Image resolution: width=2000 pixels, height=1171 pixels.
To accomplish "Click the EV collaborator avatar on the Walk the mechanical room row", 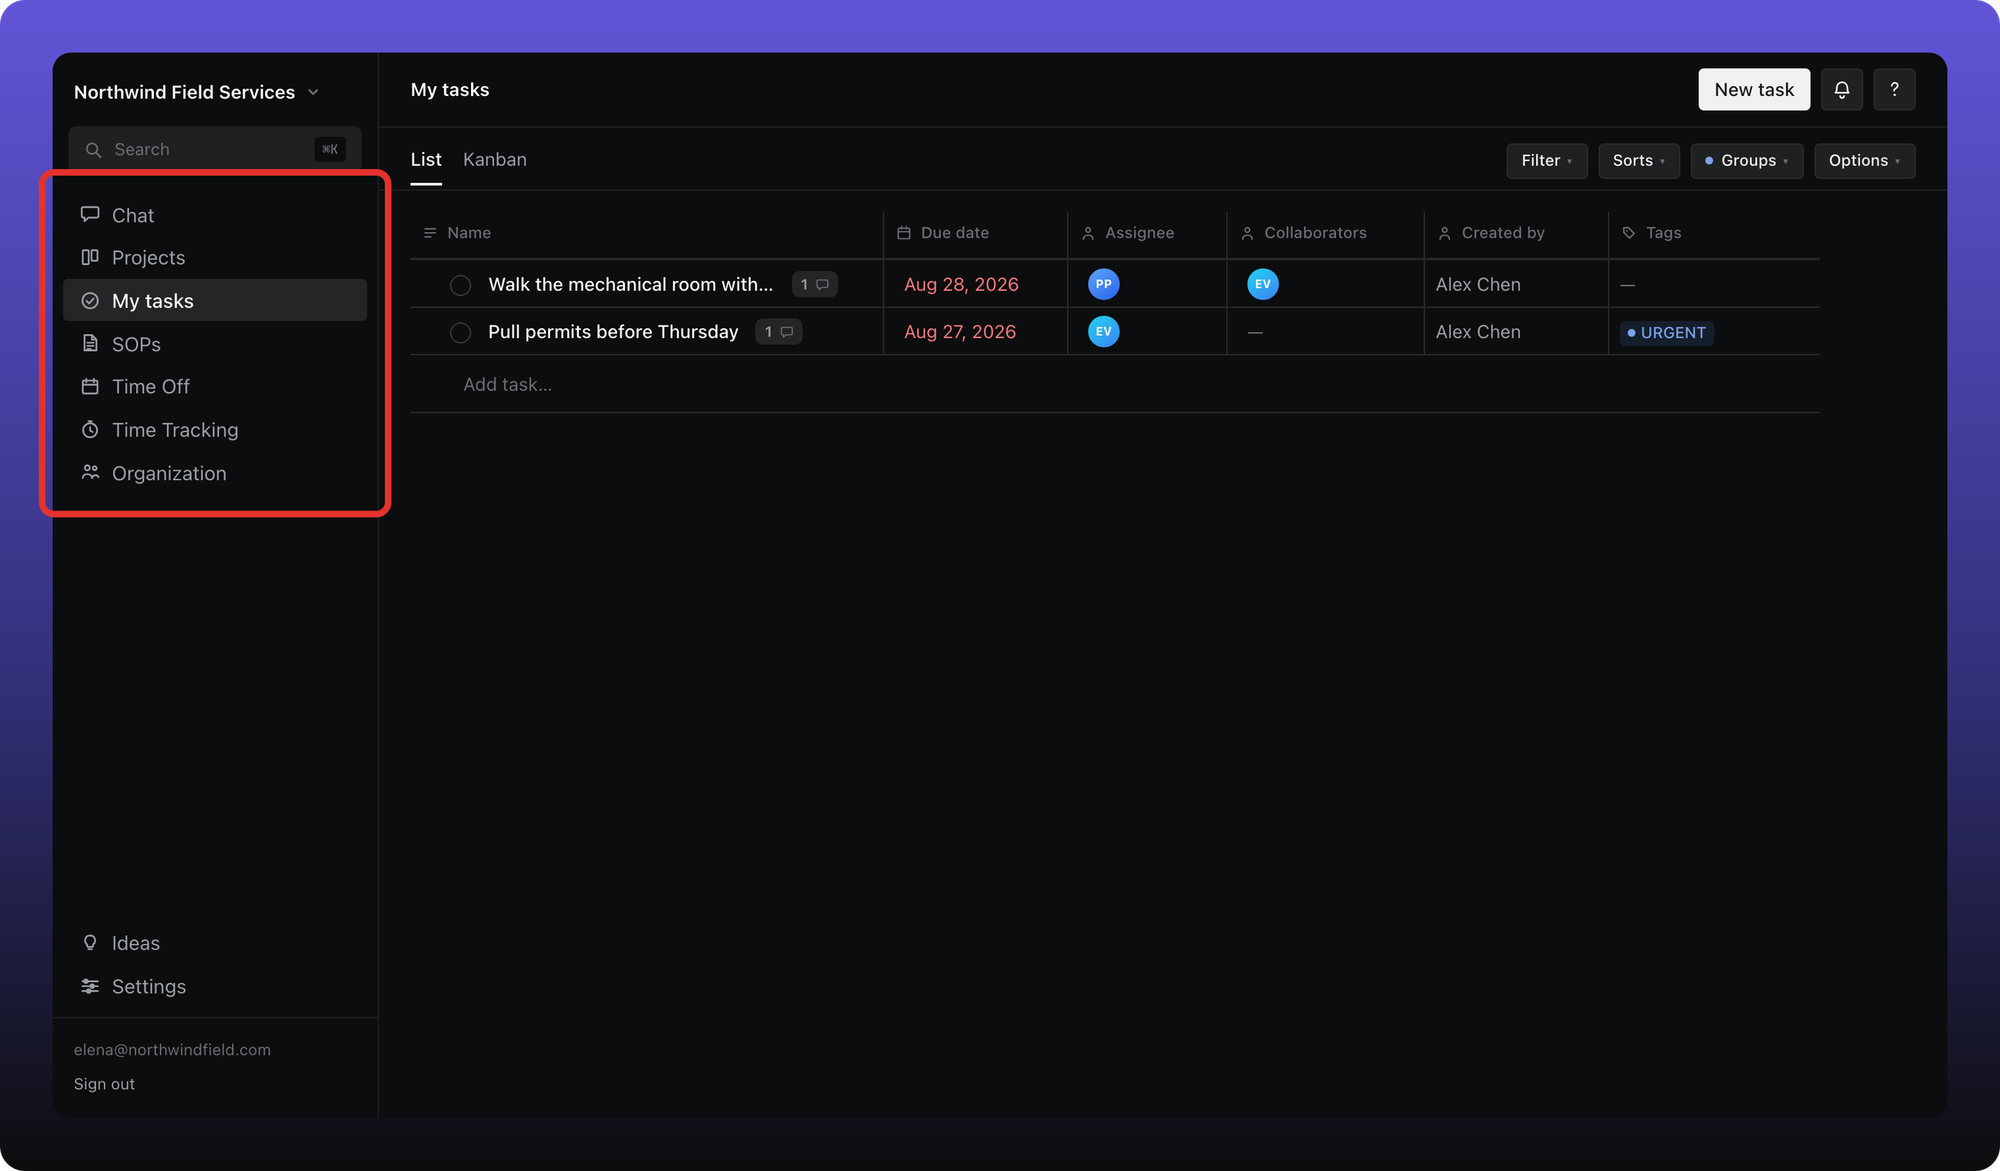I will point(1262,284).
